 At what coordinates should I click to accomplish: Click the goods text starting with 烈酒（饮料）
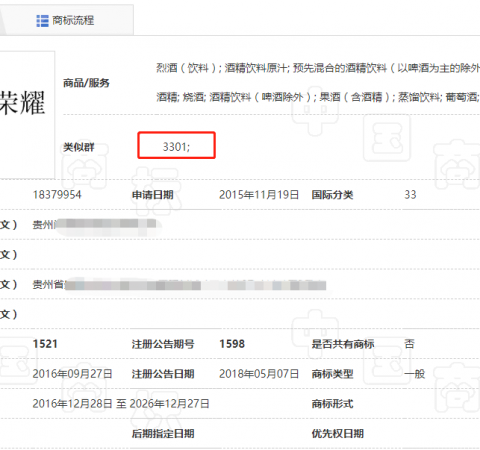(318, 68)
